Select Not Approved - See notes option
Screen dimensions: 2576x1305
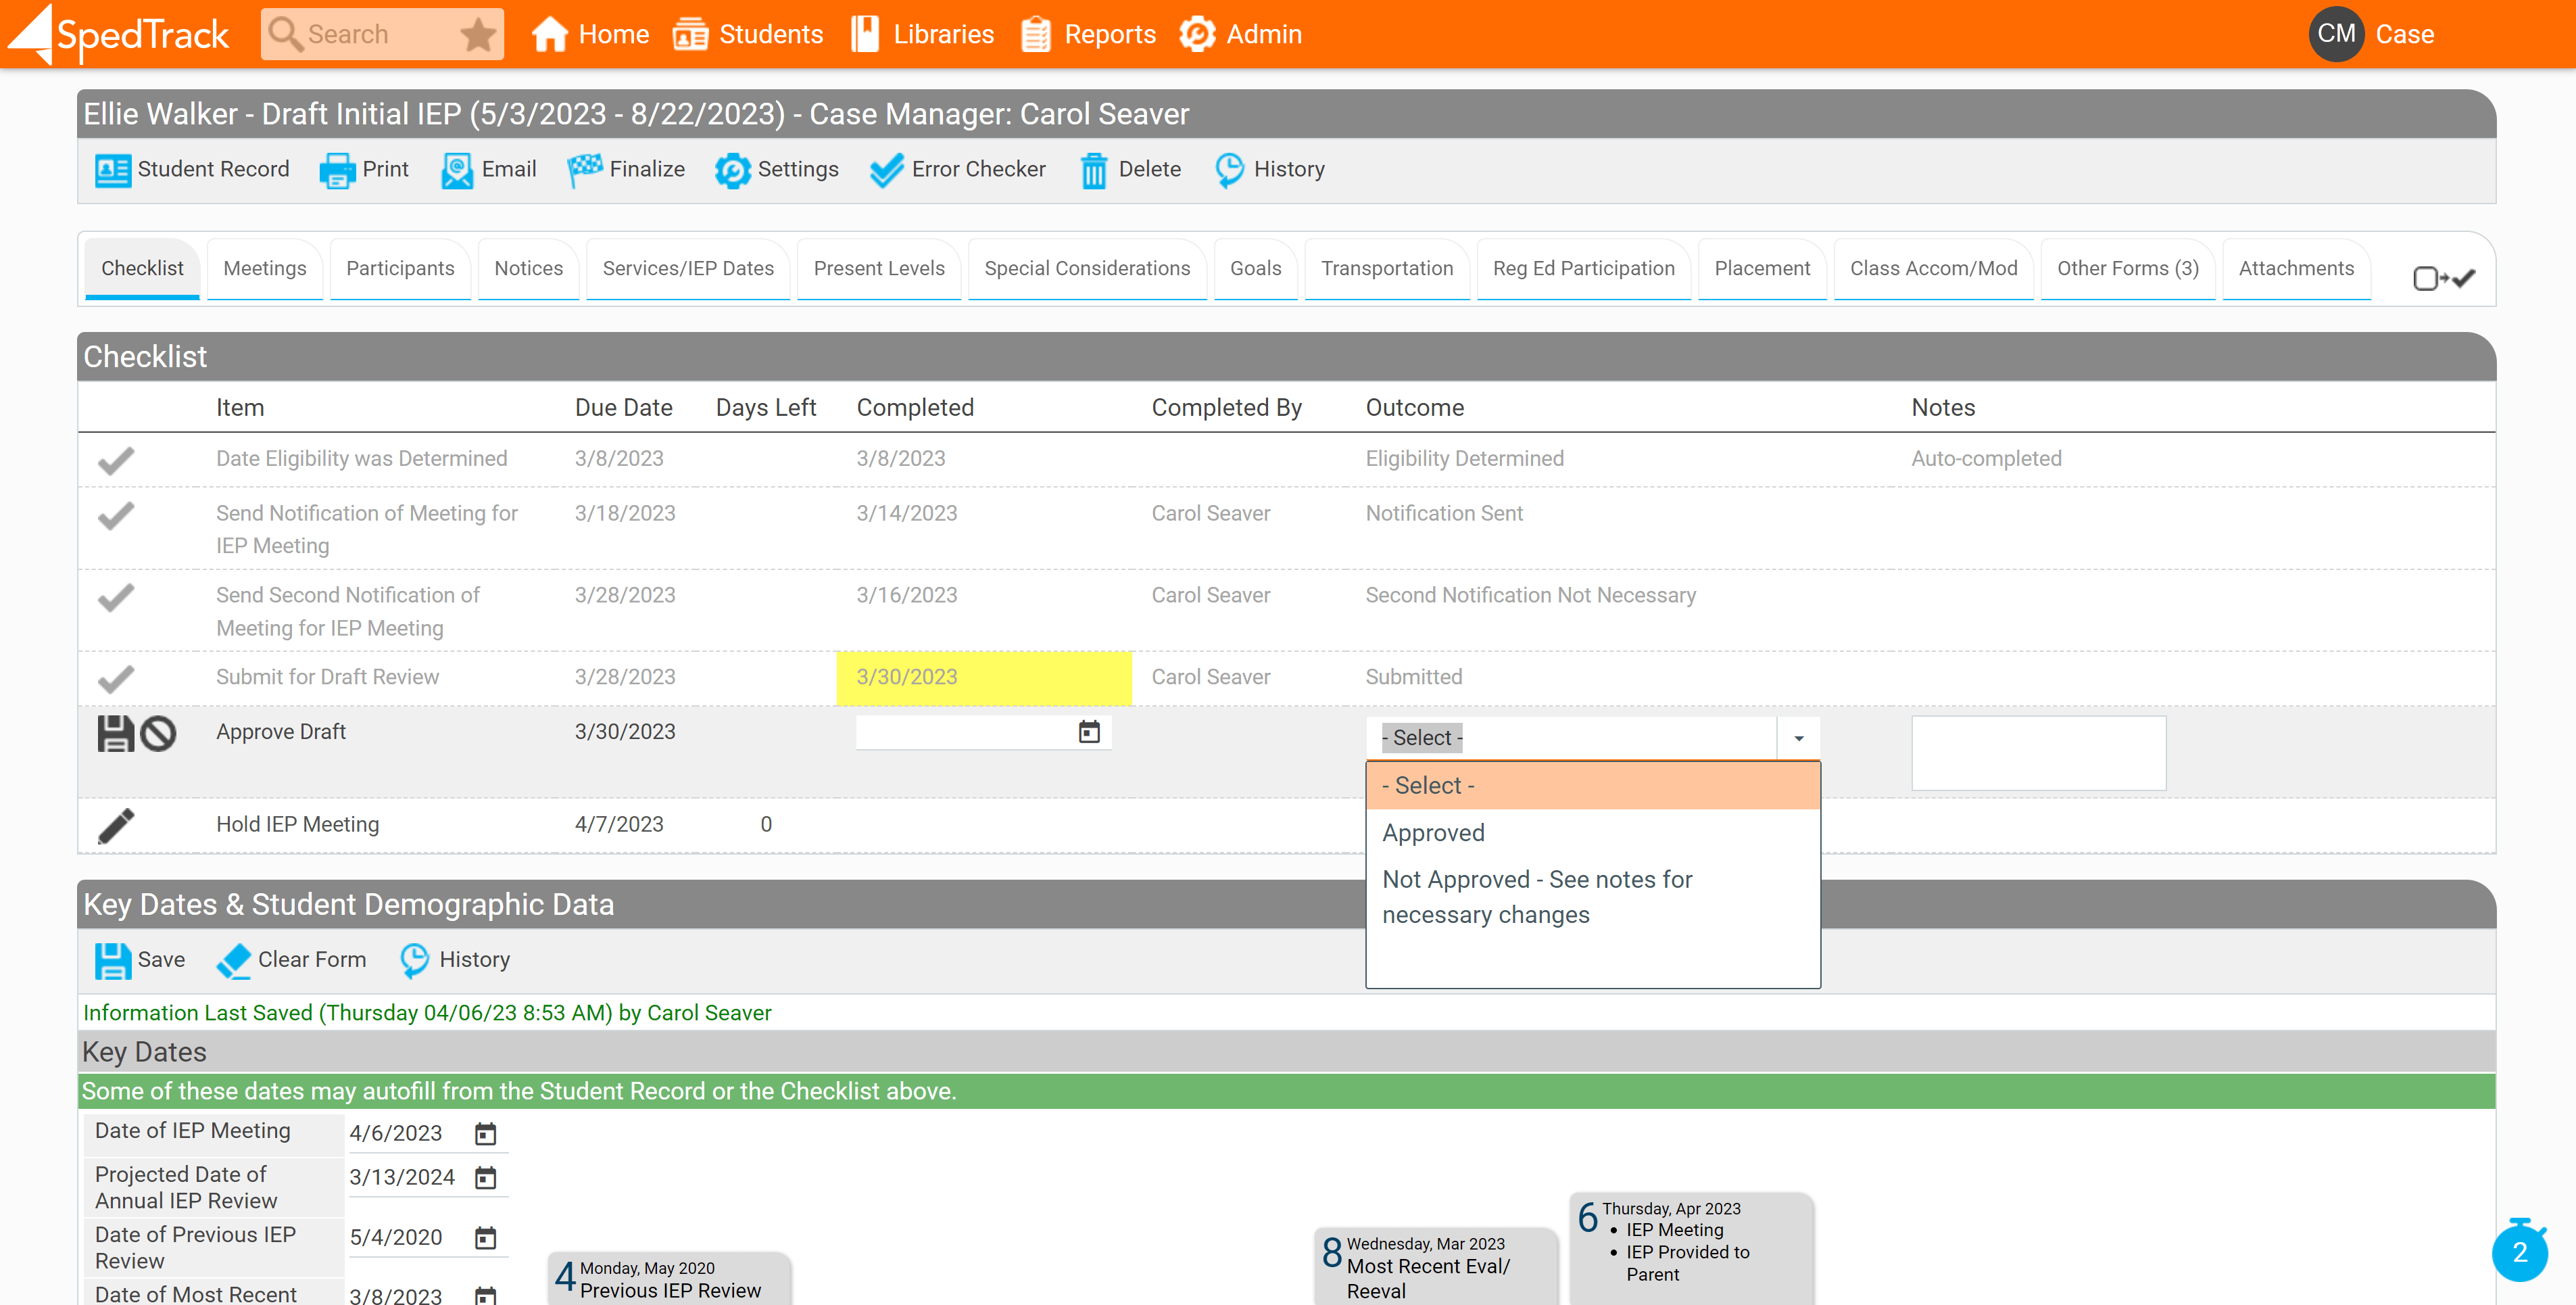[1536, 896]
